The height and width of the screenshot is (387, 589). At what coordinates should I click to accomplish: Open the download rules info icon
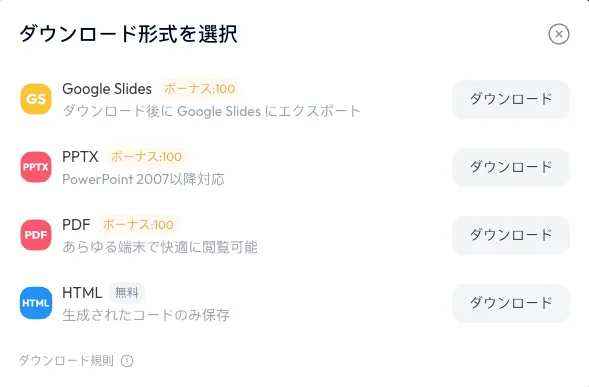[127, 361]
